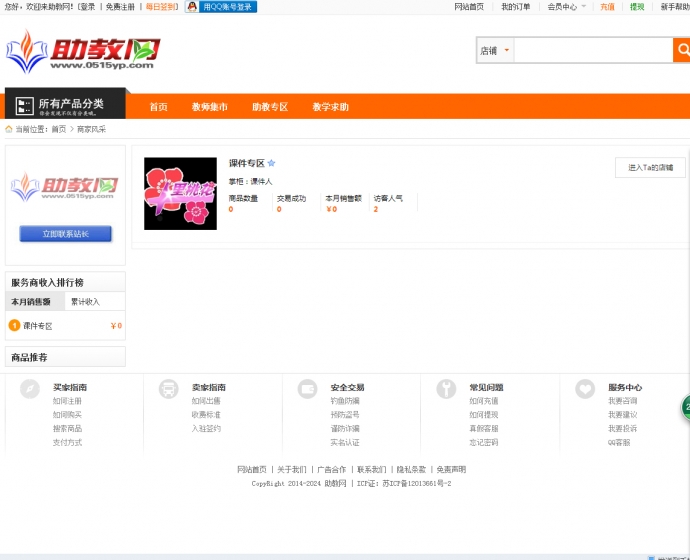Switch to 累计收入 ranking tab

click(x=85, y=302)
